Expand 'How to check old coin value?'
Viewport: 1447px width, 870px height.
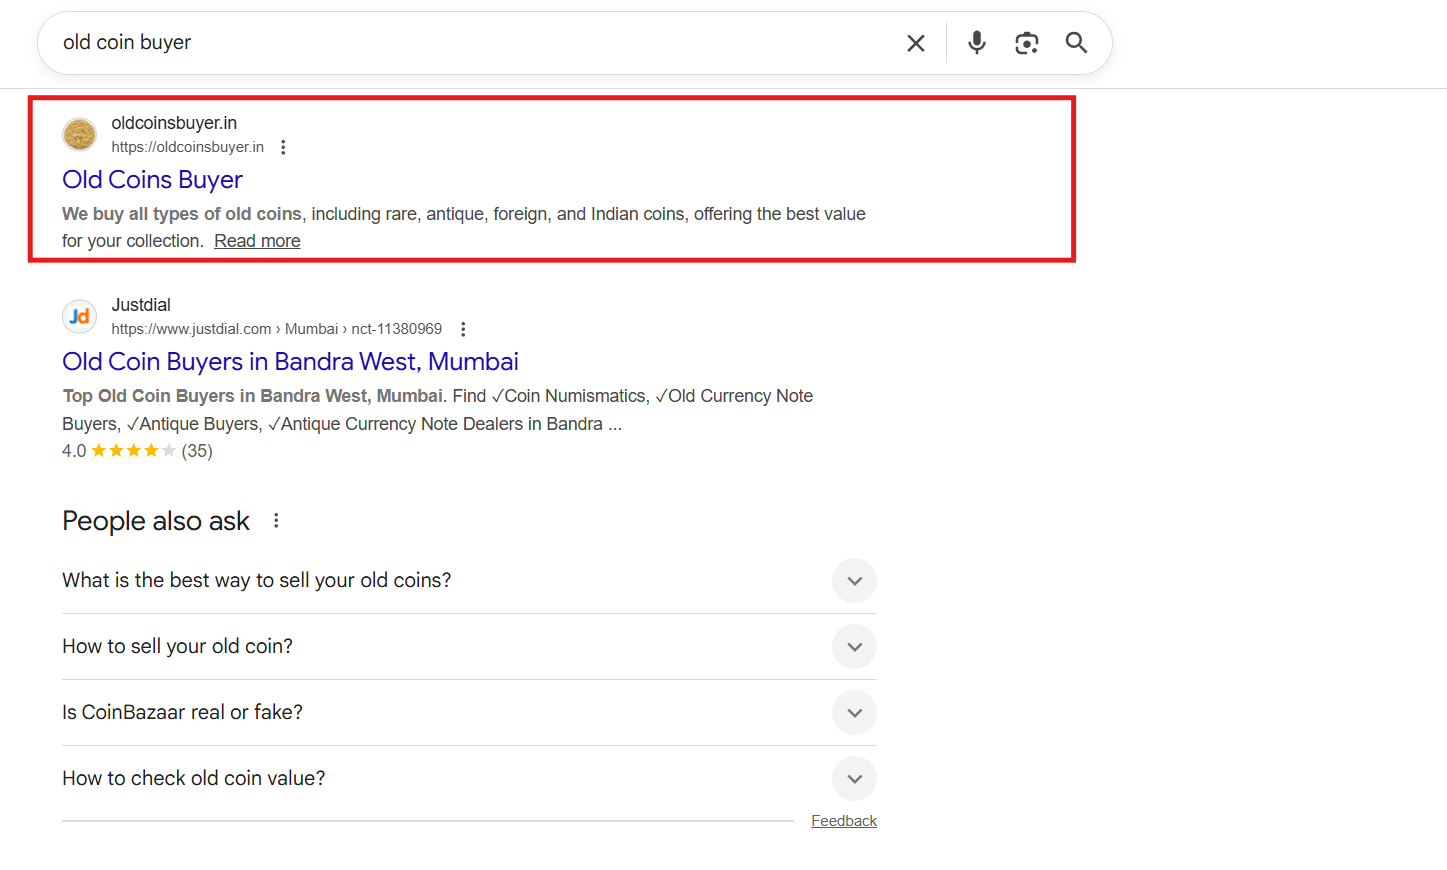(x=854, y=779)
